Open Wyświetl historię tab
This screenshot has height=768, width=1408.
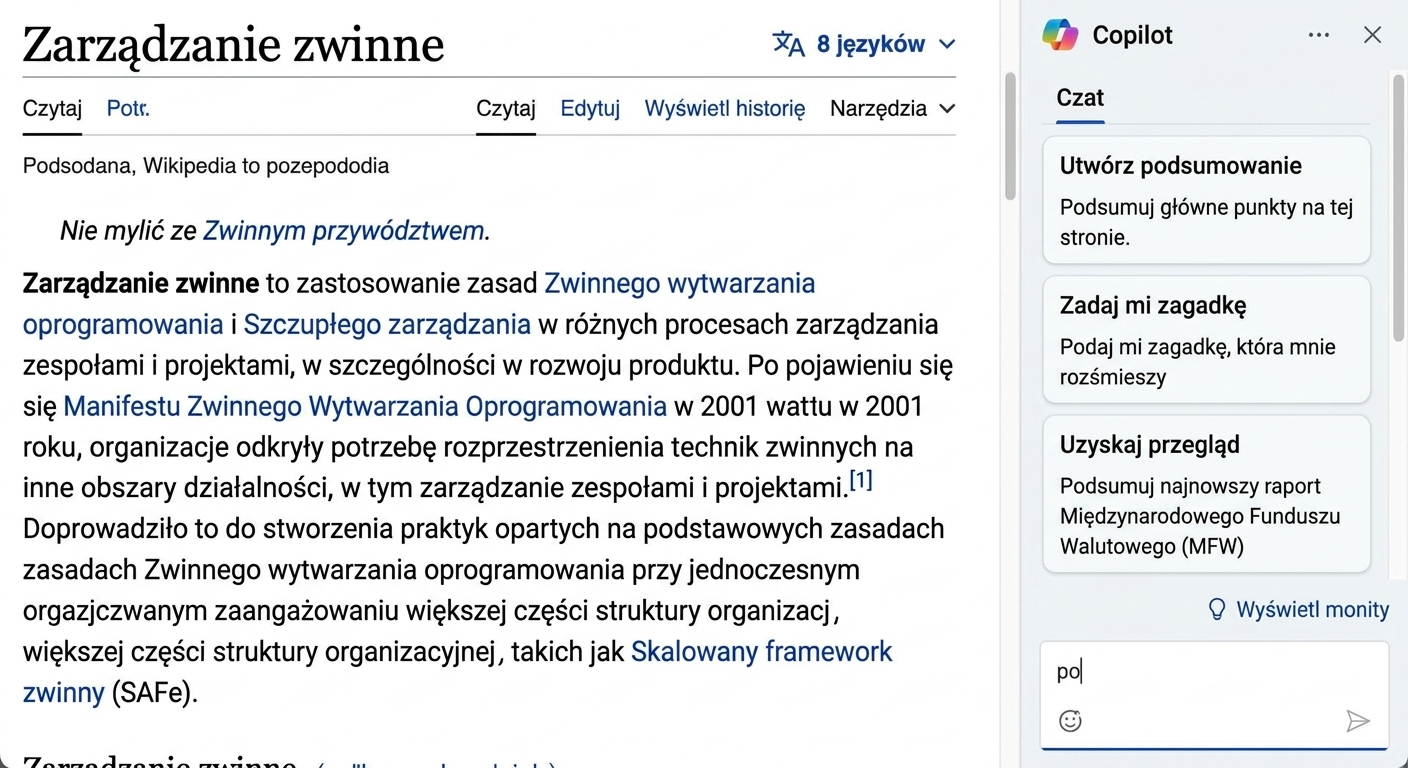[725, 108]
